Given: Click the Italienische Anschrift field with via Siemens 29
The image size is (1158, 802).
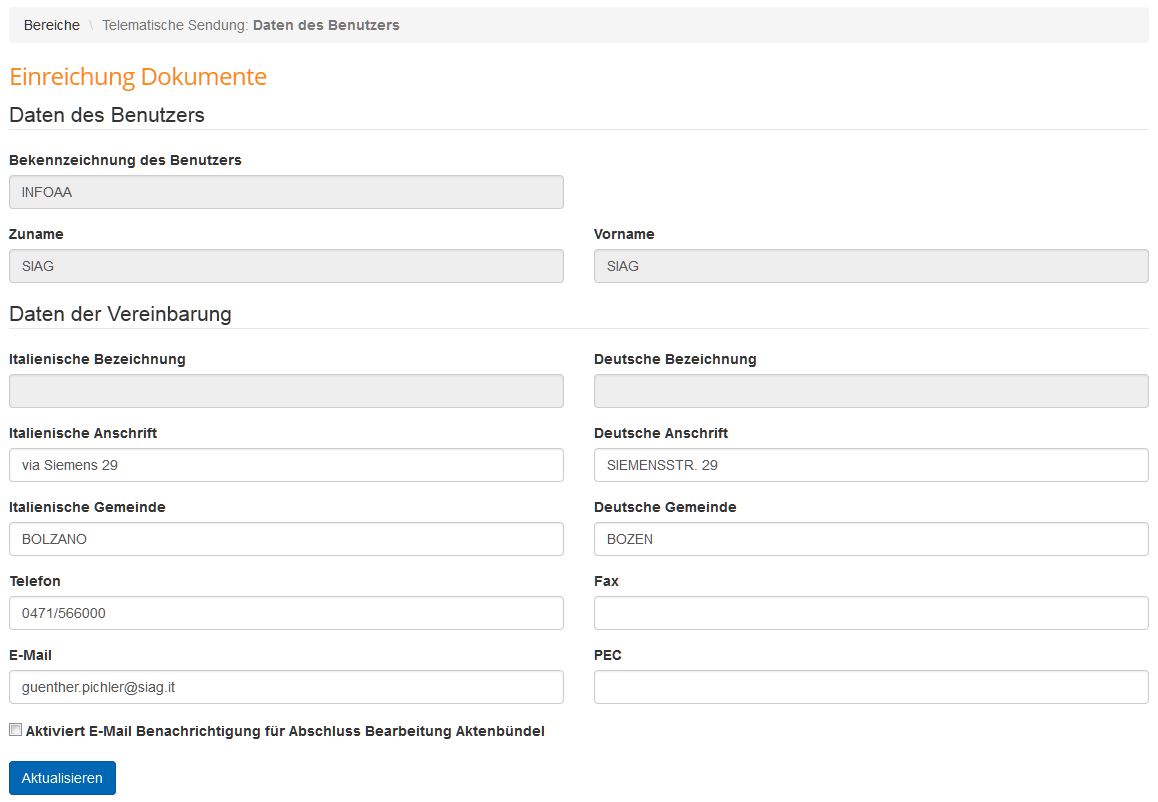Looking at the screenshot, I should (x=286, y=465).
